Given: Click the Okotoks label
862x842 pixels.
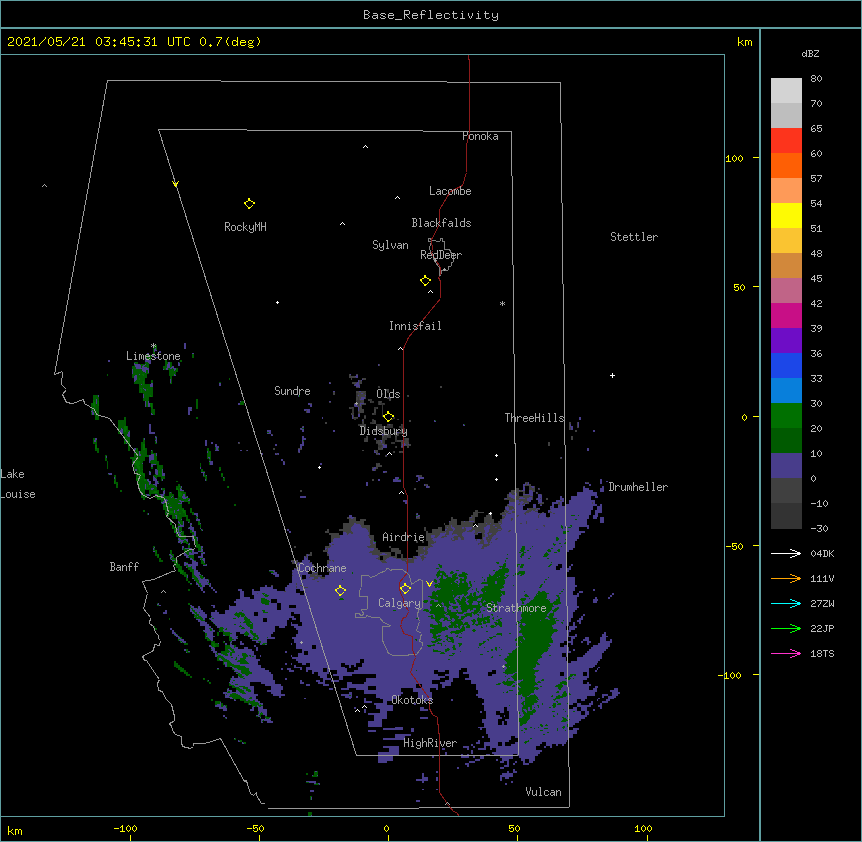Looking at the screenshot, I should 412,700.
